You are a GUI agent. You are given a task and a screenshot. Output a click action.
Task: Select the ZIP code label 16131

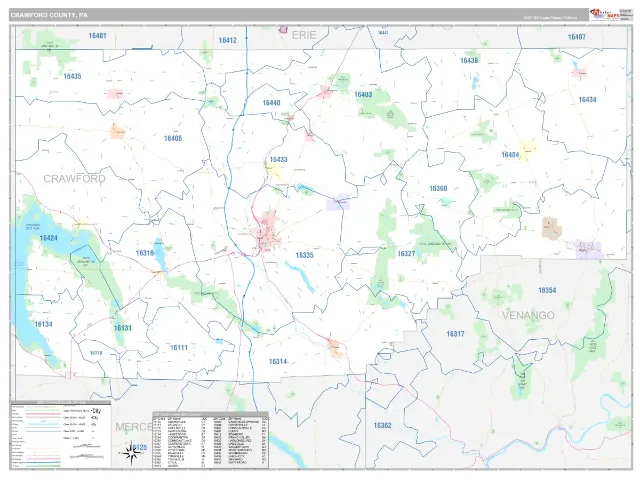click(122, 328)
